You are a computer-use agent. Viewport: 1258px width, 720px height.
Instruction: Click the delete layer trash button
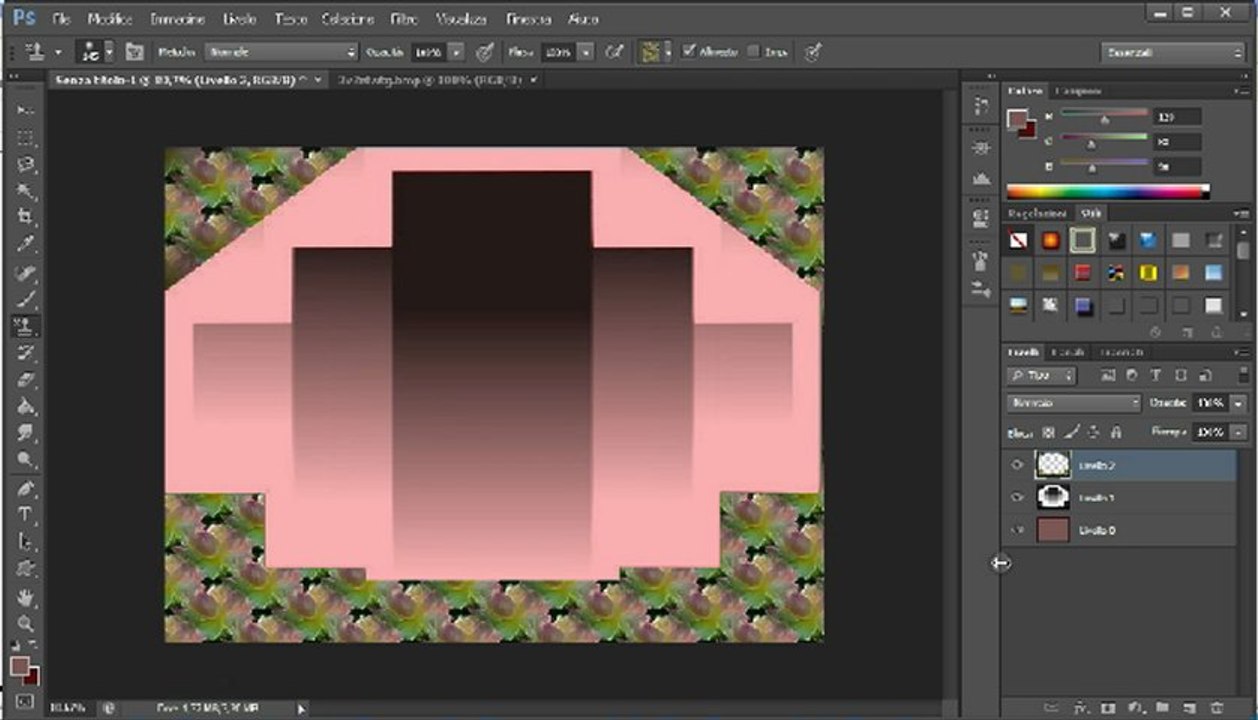pos(1217,707)
